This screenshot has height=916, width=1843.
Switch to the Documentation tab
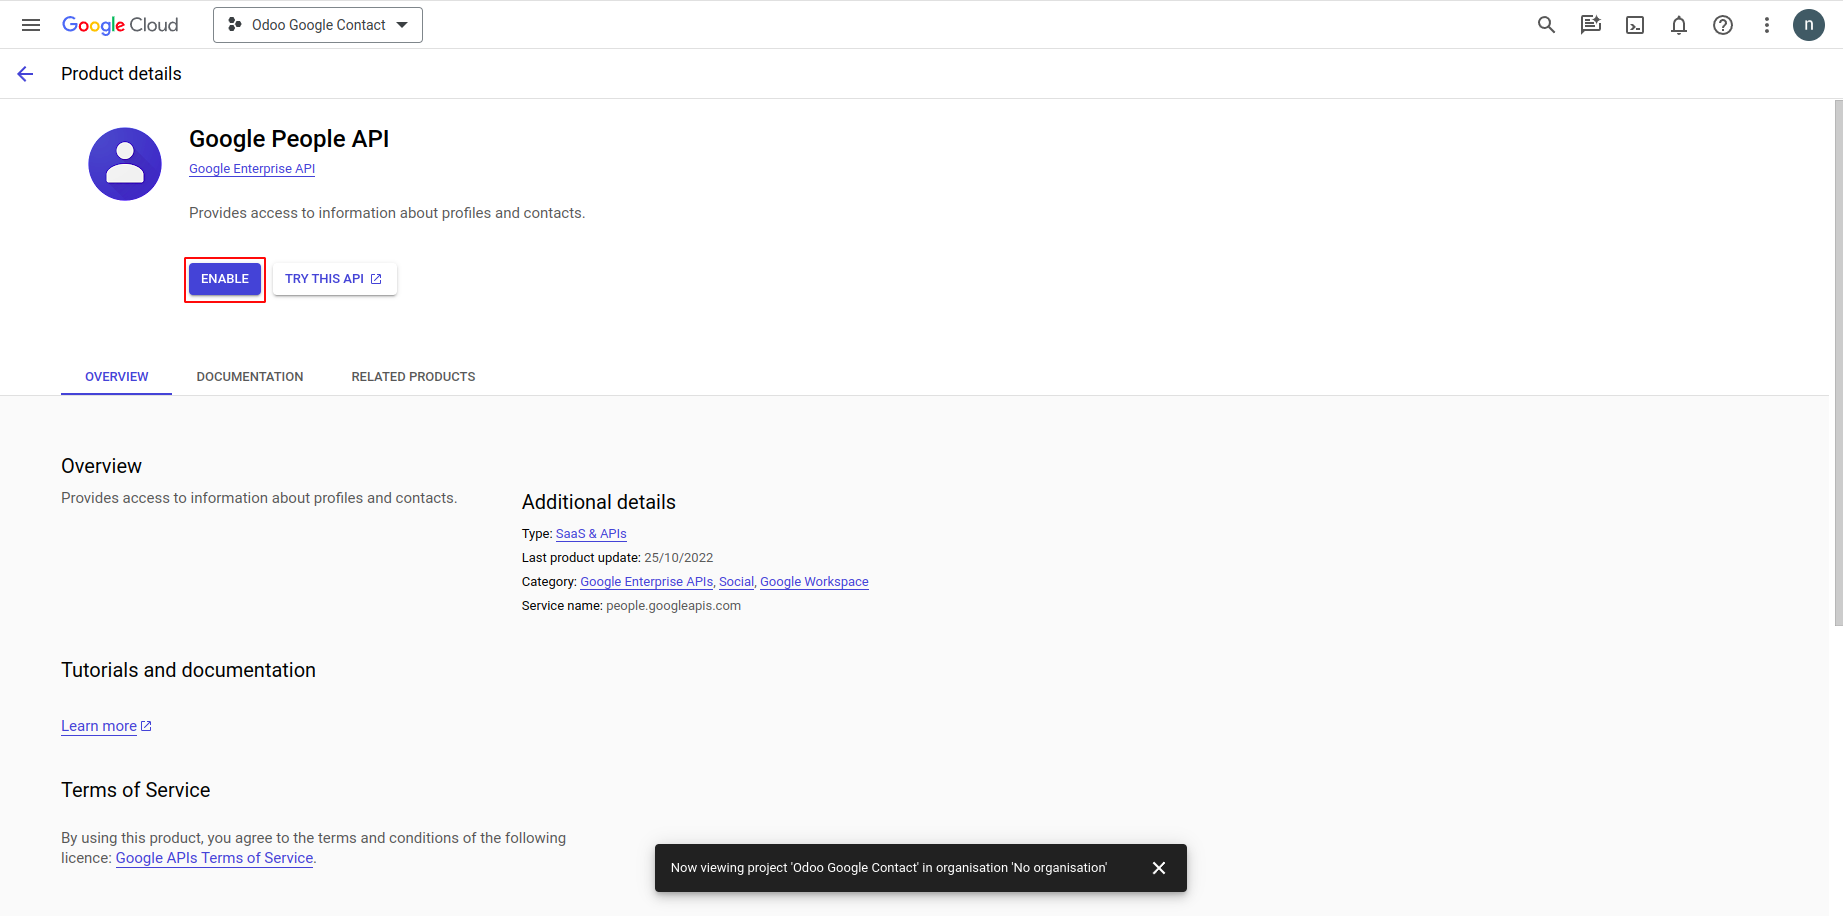[x=250, y=377]
